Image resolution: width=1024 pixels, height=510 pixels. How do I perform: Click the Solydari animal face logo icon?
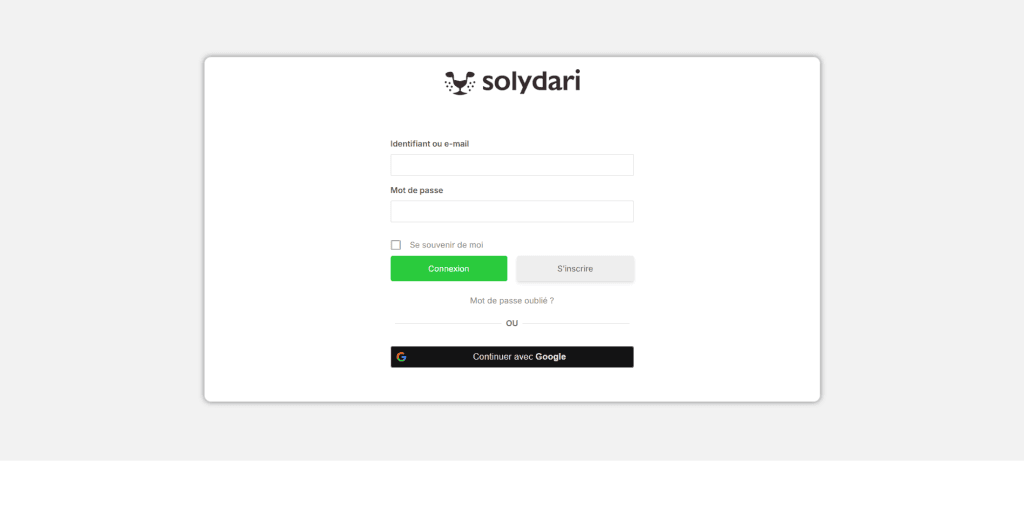[460, 83]
